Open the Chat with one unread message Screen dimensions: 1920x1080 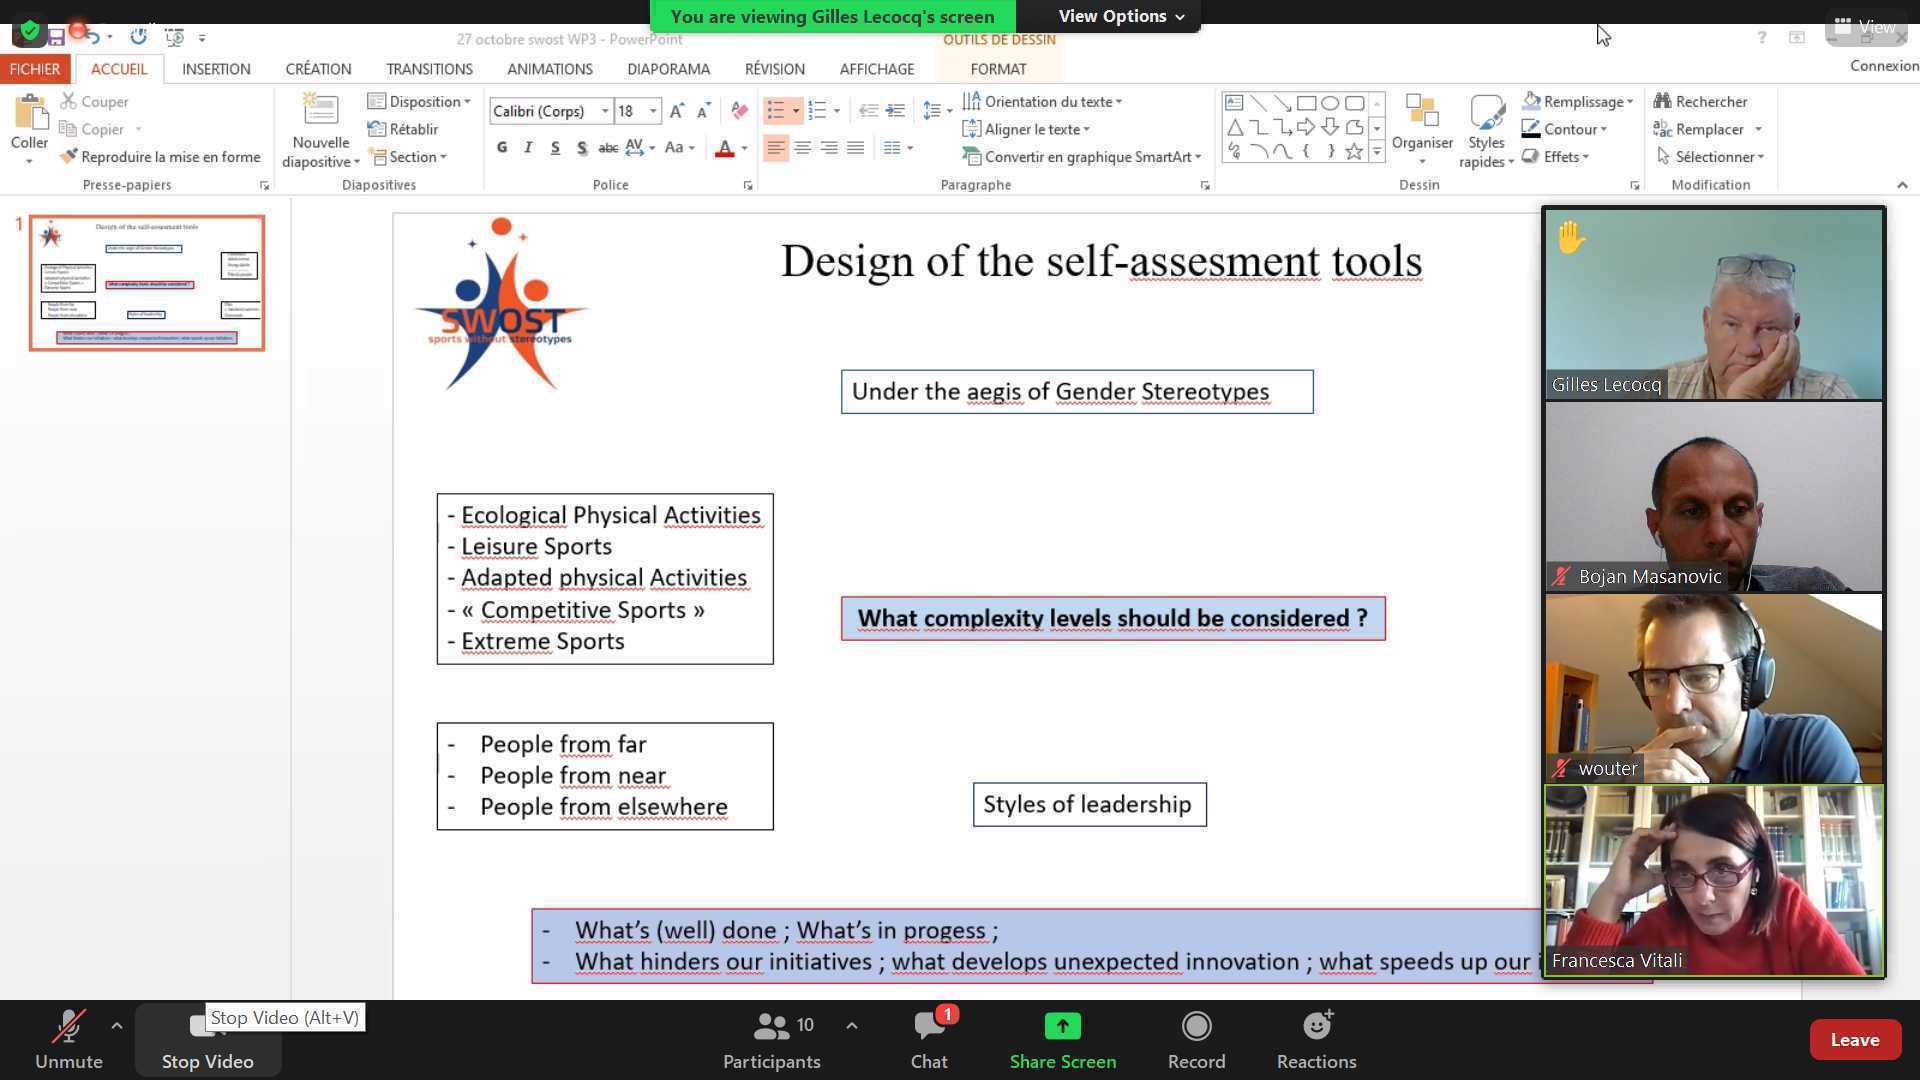click(929, 1040)
